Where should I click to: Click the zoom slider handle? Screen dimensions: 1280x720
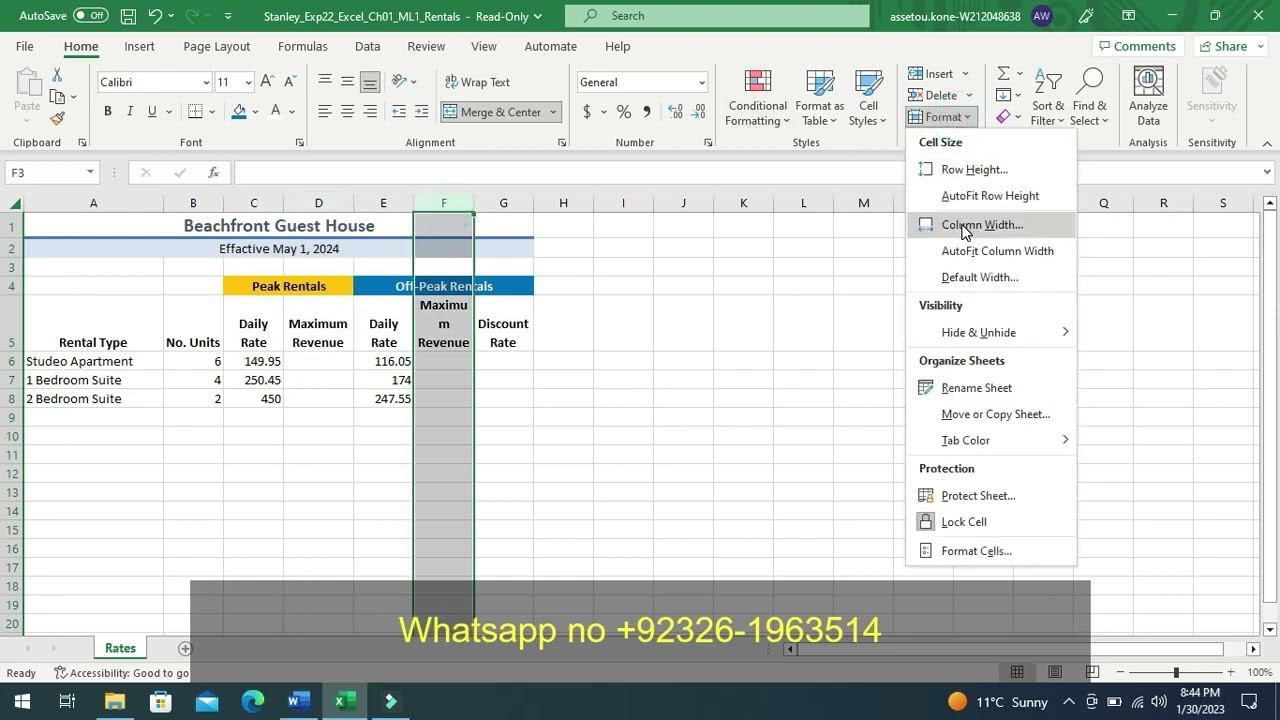click(x=1176, y=673)
